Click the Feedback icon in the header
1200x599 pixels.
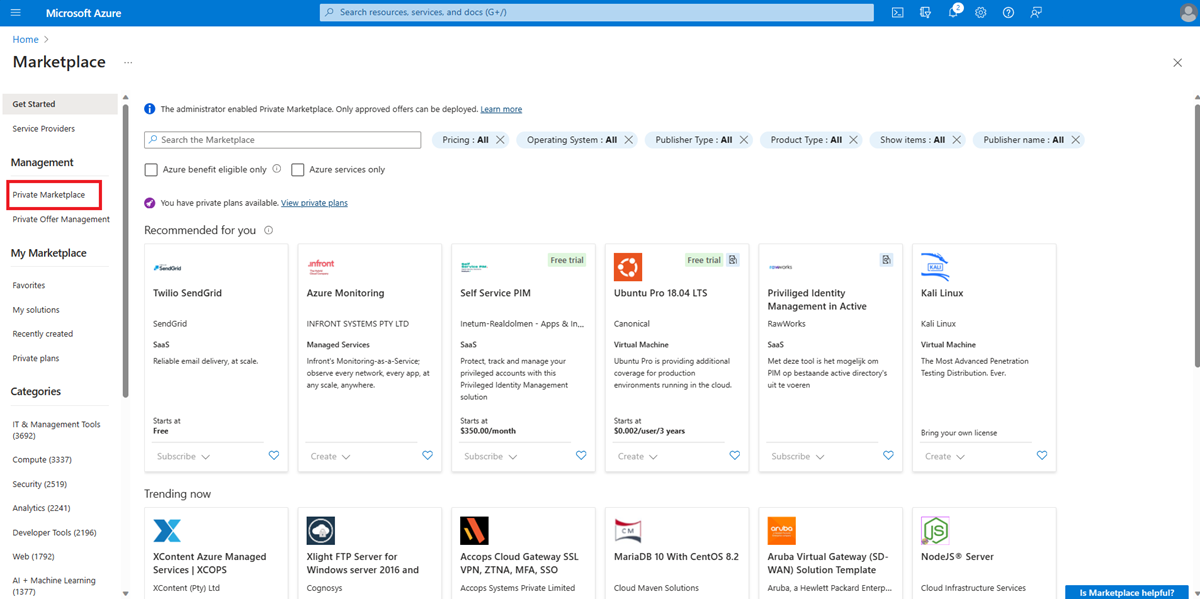[x=1036, y=12]
